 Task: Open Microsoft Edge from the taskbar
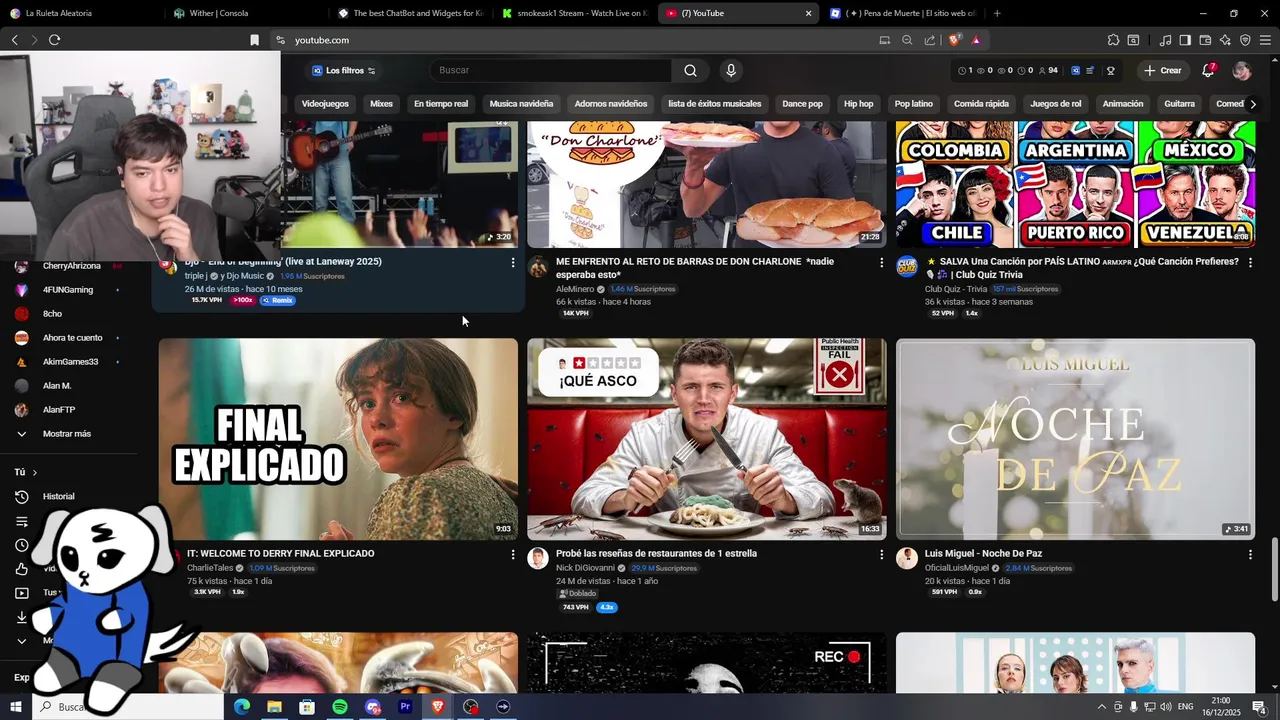coord(242,707)
